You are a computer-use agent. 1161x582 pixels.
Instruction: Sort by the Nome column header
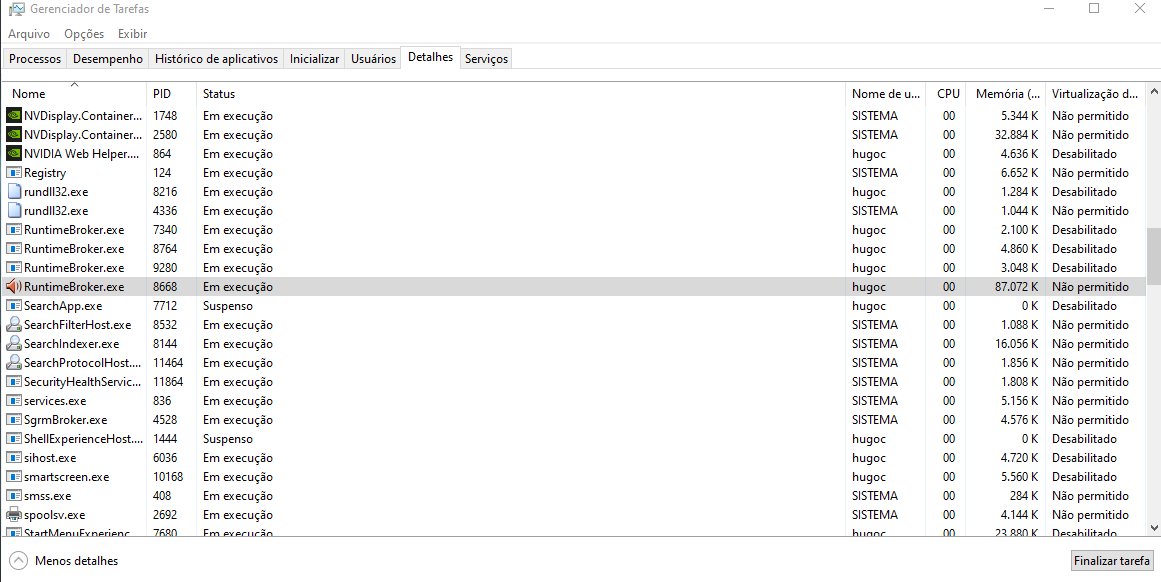click(x=74, y=93)
